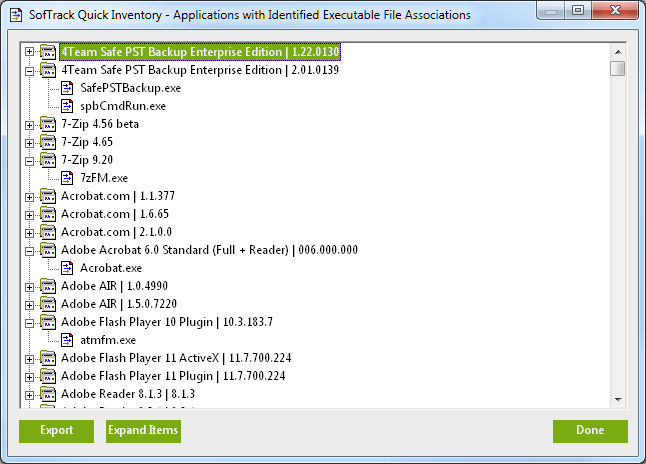Expand Adobe Flash Player 11 Plugin node
646x464 pixels.
(29, 377)
